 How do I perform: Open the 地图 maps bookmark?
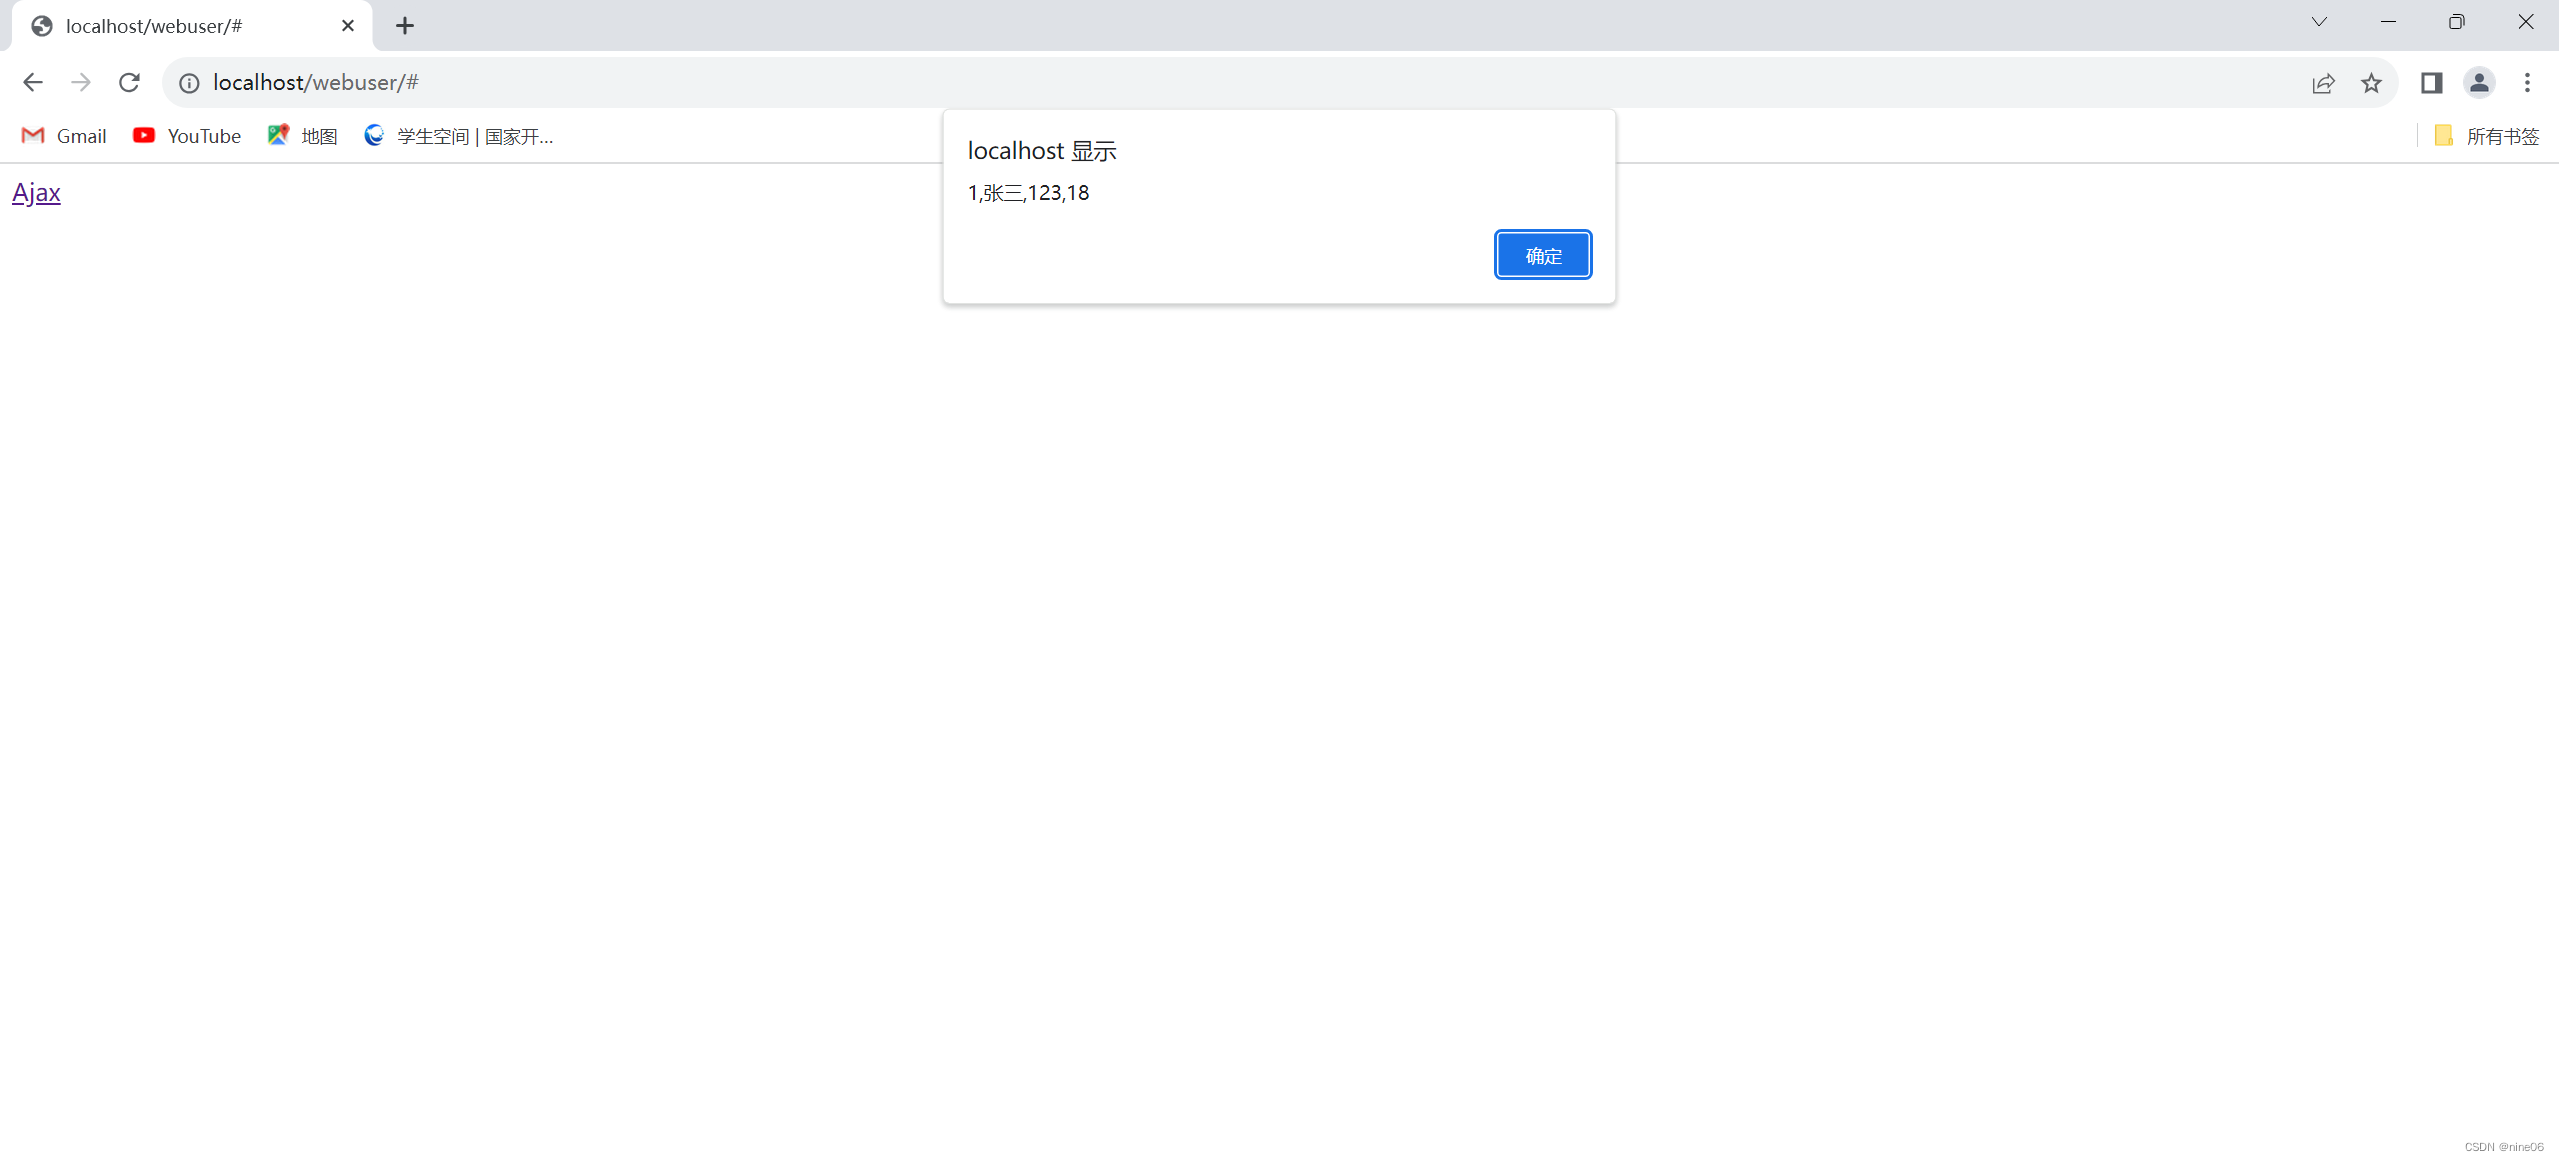coord(303,136)
